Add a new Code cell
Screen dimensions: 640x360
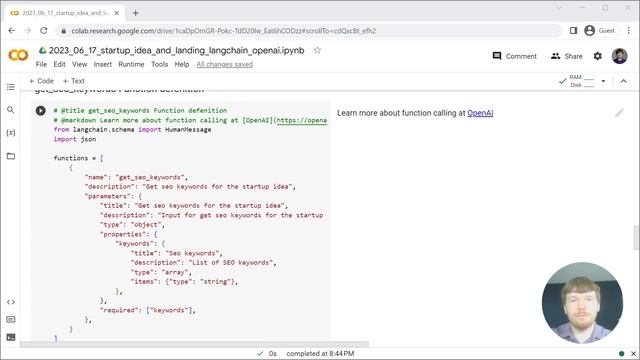coord(41,81)
